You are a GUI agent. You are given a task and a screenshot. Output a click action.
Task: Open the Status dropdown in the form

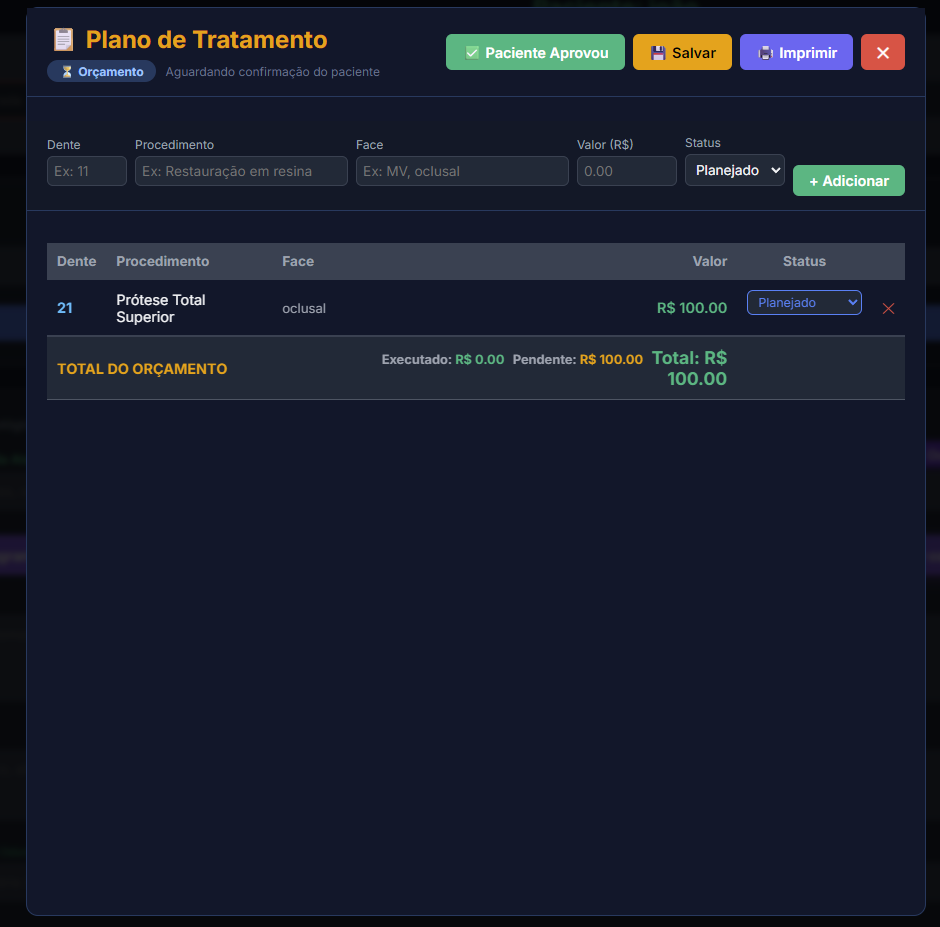734,170
